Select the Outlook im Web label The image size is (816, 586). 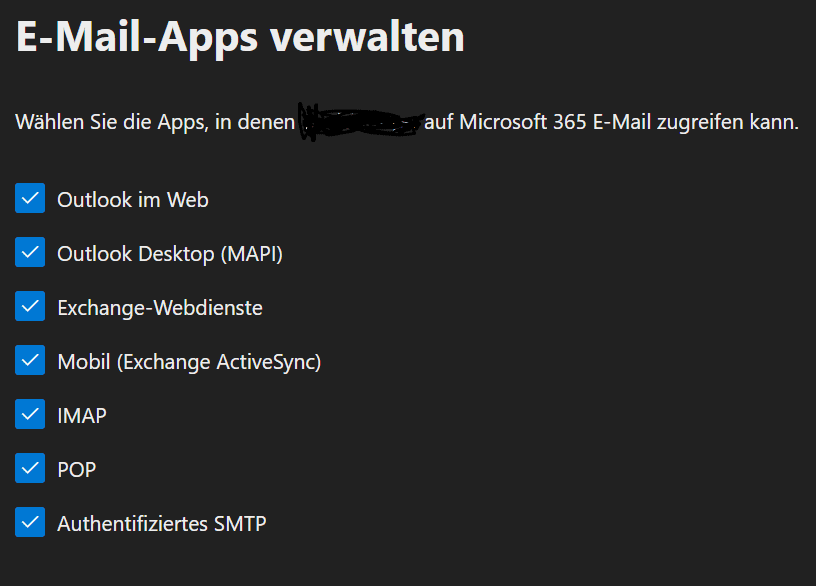[x=132, y=199]
